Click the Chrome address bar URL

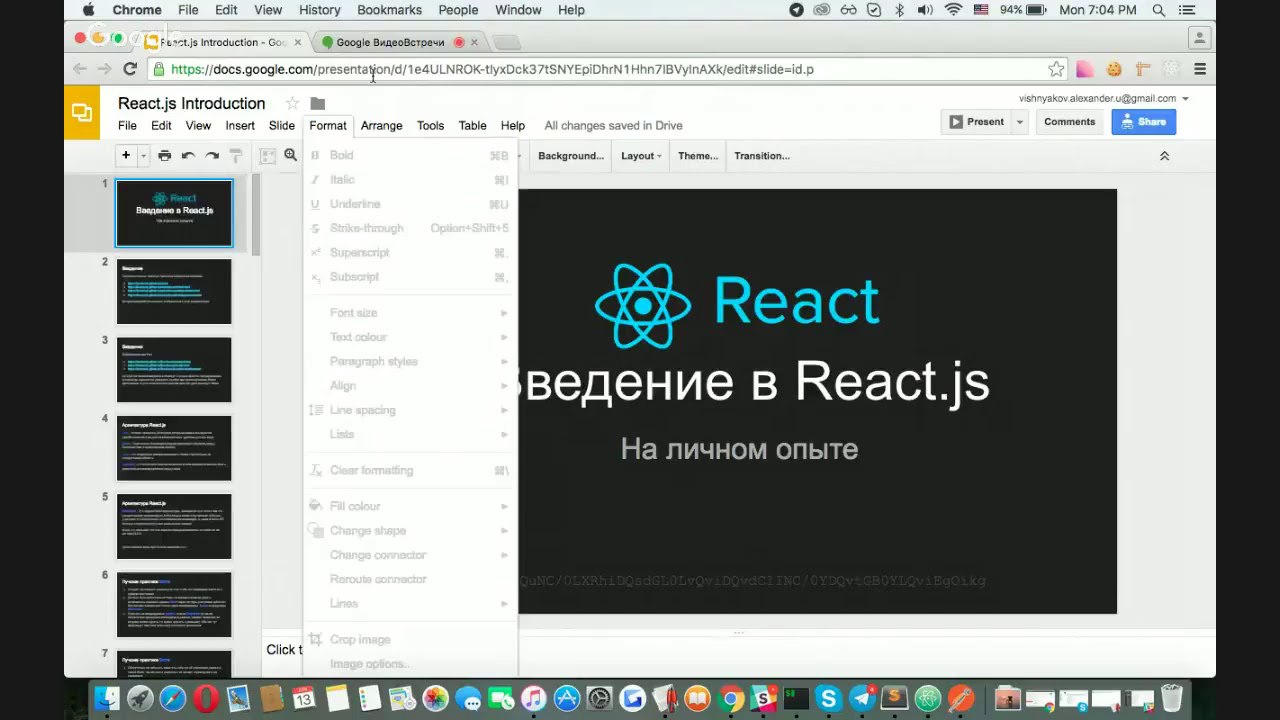tap(492, 69)
